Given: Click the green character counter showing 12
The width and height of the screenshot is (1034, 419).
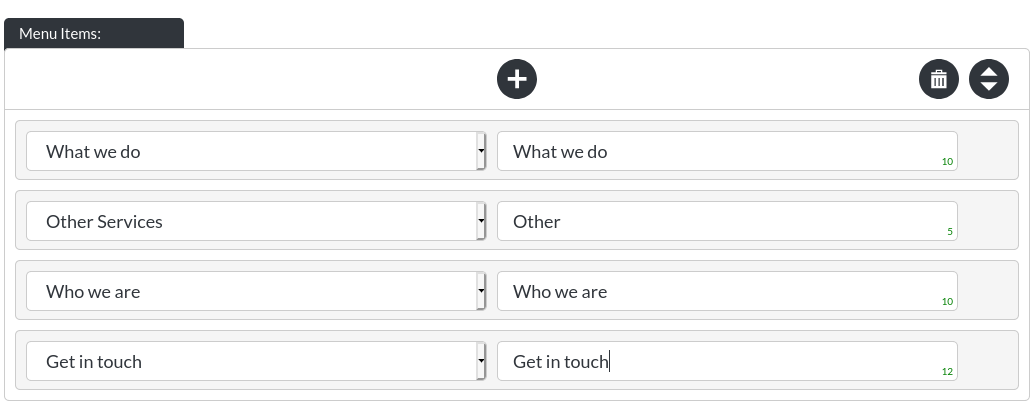Looking at the screenshot, I should click(947, 372).
